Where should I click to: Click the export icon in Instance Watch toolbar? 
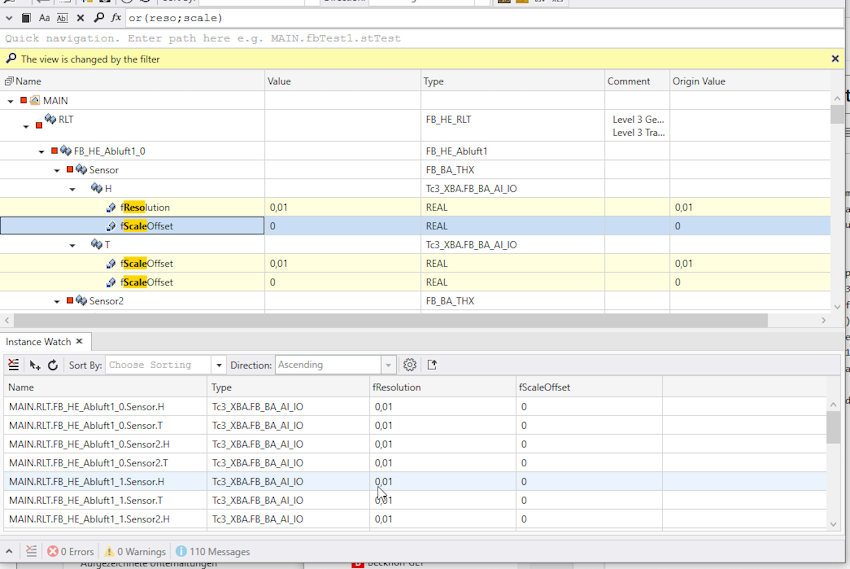[x=432, y=365]
